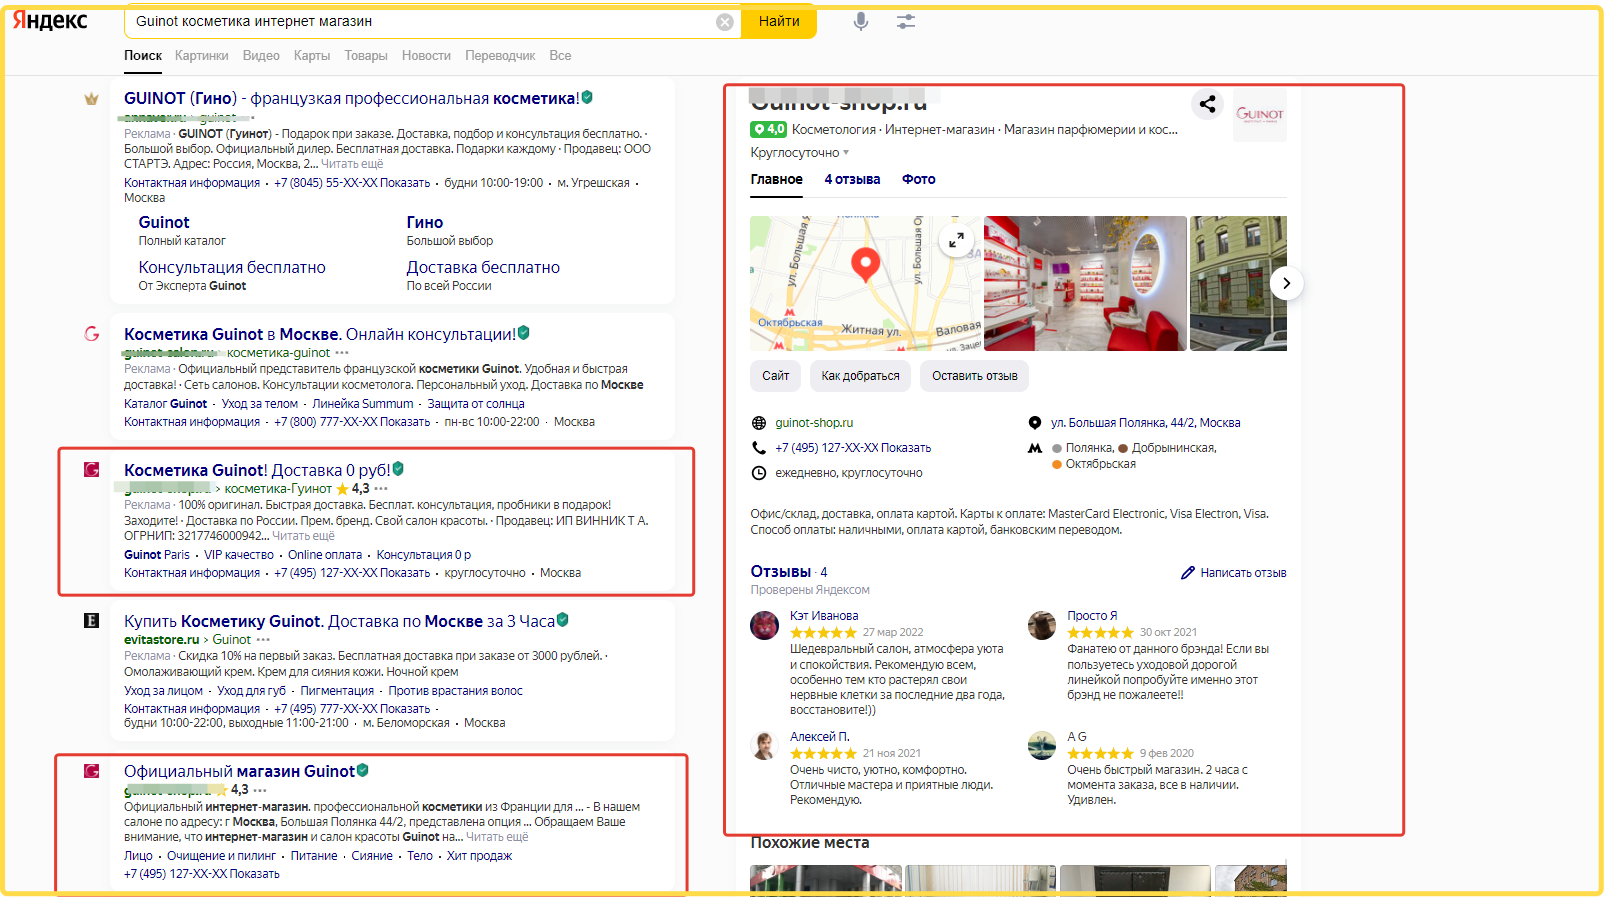1604x897 pixels.
Task: Click the Найти search button
Action: pyautogui.click(x=779, y=21)
